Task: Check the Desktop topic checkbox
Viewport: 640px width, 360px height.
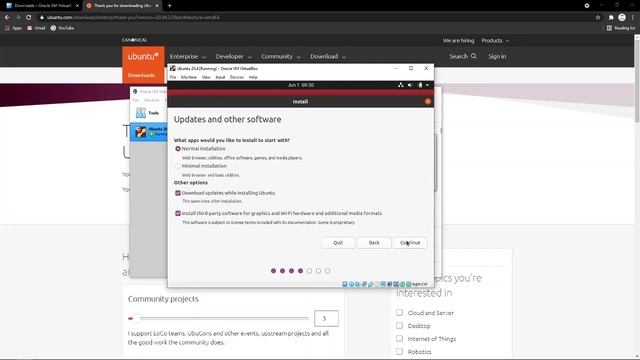Action: [399, 326]
